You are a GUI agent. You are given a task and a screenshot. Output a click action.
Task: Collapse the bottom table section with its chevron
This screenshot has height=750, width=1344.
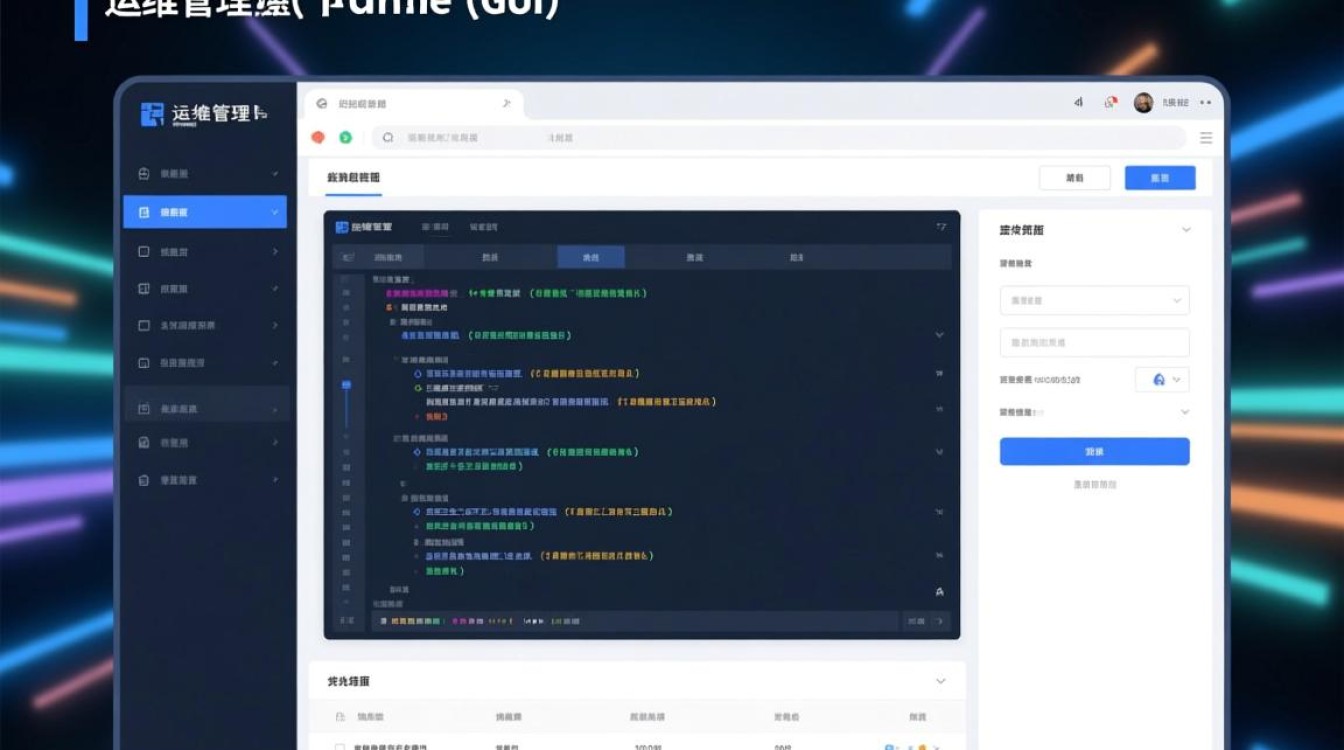click(x=940, y=681)
